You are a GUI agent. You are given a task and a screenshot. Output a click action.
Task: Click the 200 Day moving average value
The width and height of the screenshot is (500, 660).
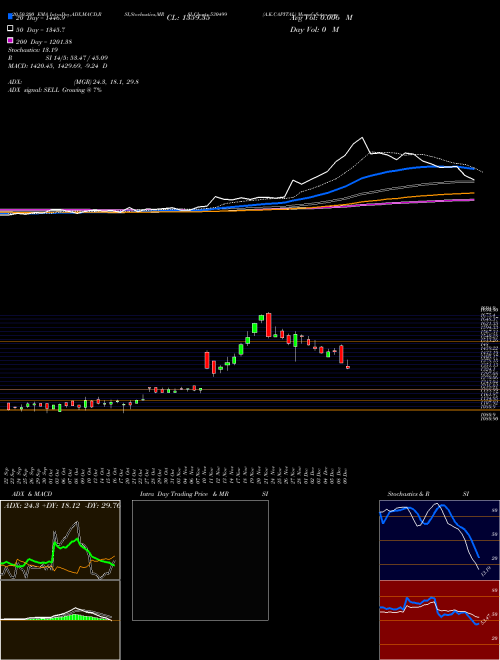coord(44,42)
